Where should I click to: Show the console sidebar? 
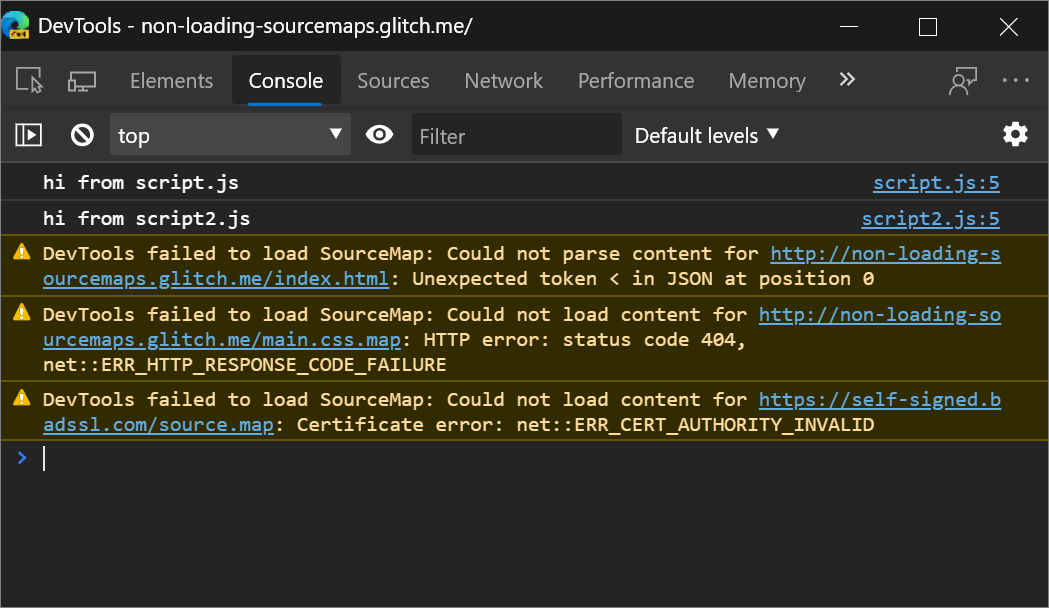tap(28, 134)
